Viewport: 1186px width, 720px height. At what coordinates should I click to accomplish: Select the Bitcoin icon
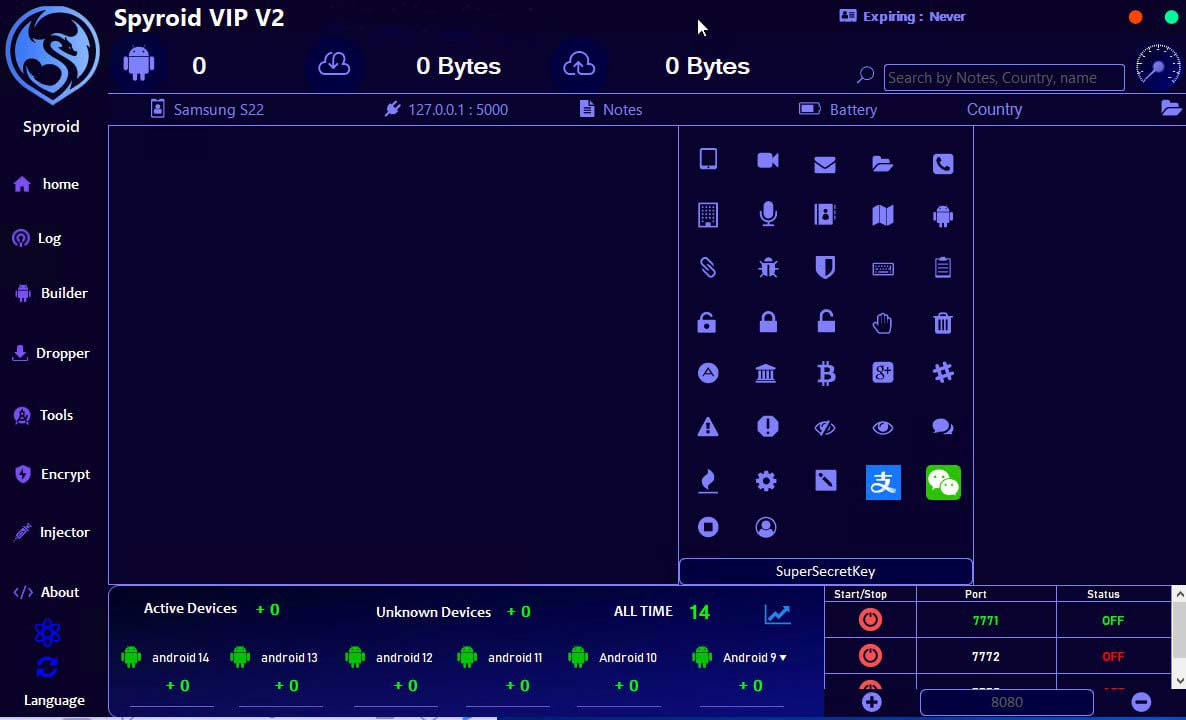(825, 373)
